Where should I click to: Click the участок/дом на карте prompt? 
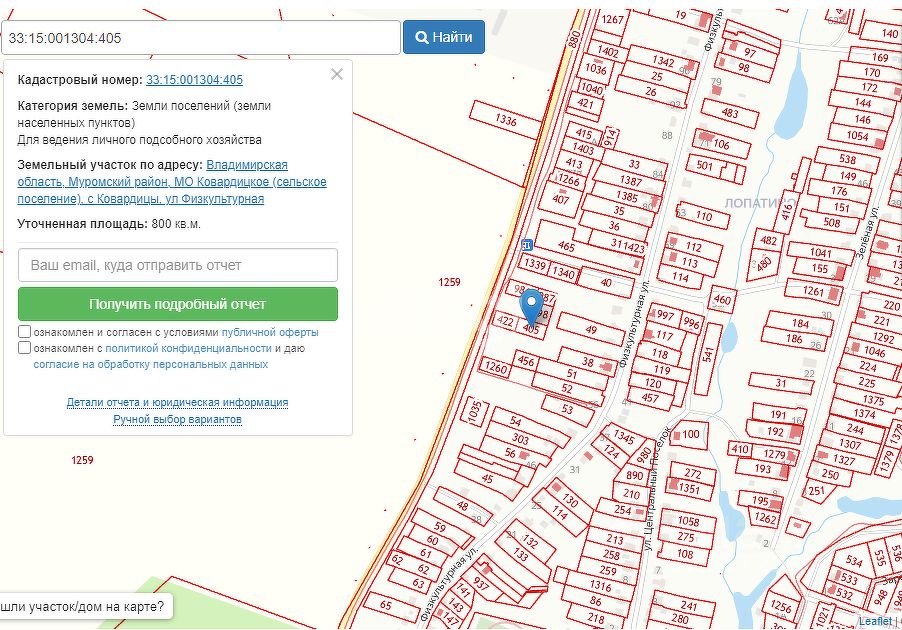point(84,607)
